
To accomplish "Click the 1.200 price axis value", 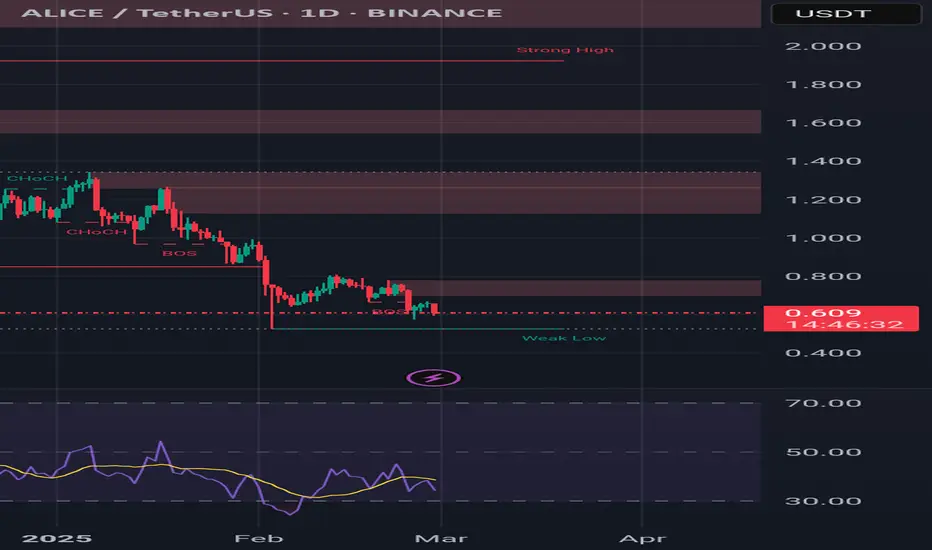I will [823, 200].
